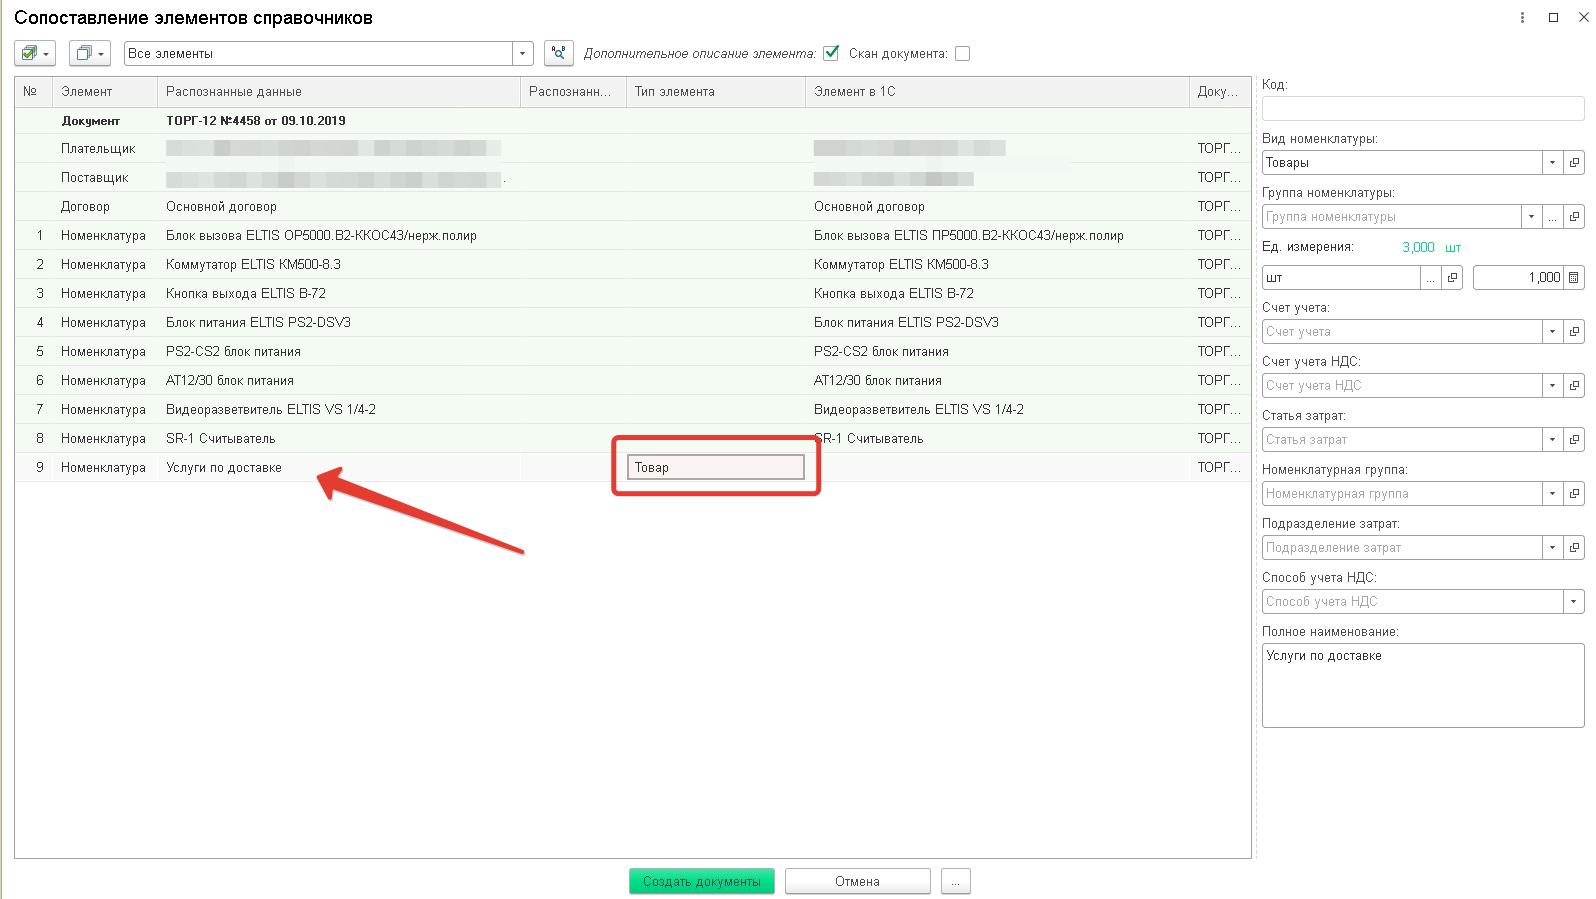Click the Элемент в 1С column header
Viewport: 1596px width, 899px height.
pyautogui.click(x=997, y=91)
